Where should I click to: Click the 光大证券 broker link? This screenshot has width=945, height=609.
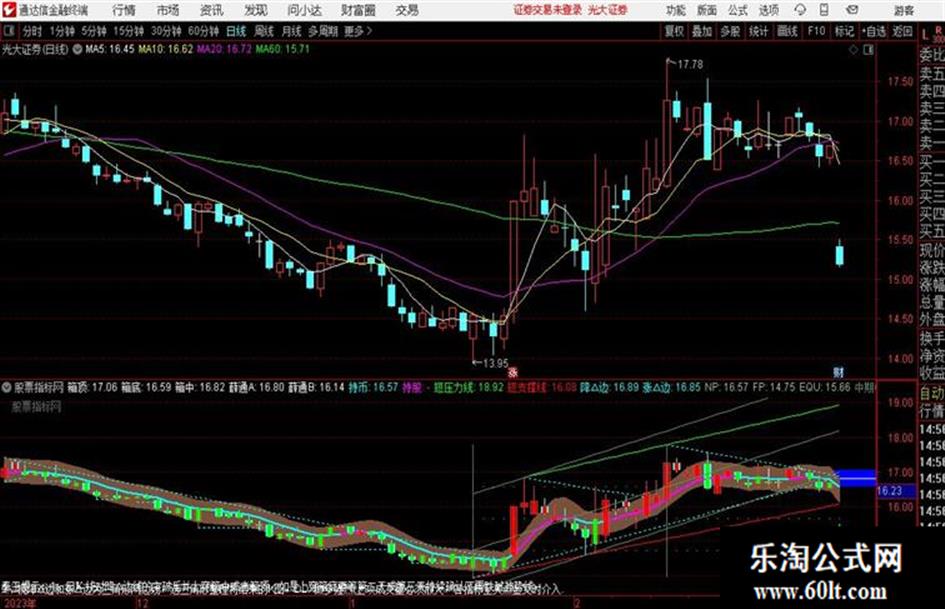pyautogui.click(x=608, y=10)
